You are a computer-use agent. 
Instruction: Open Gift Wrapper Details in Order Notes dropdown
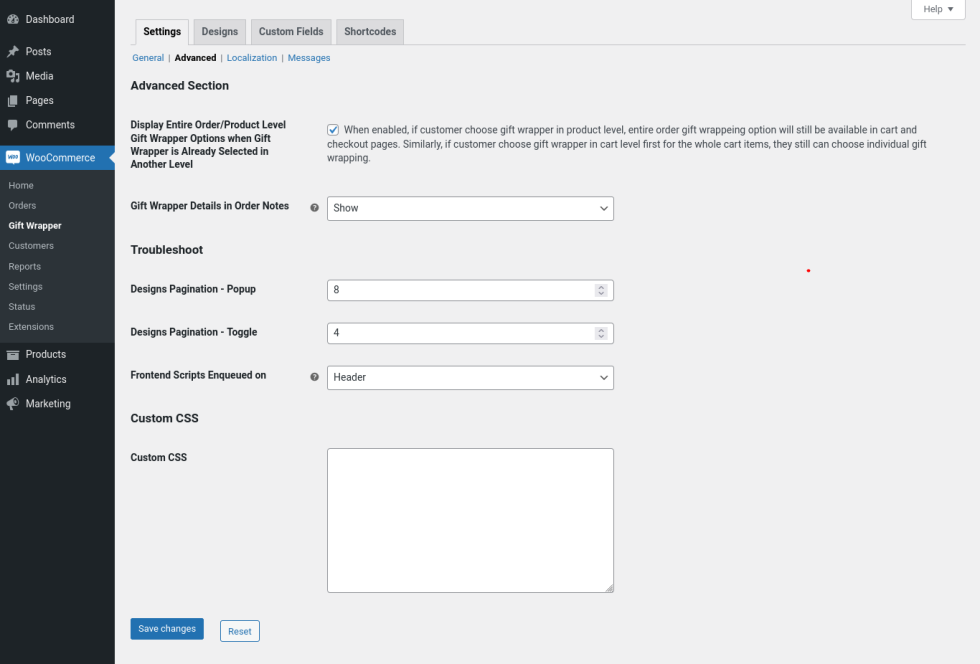point(470,208)
